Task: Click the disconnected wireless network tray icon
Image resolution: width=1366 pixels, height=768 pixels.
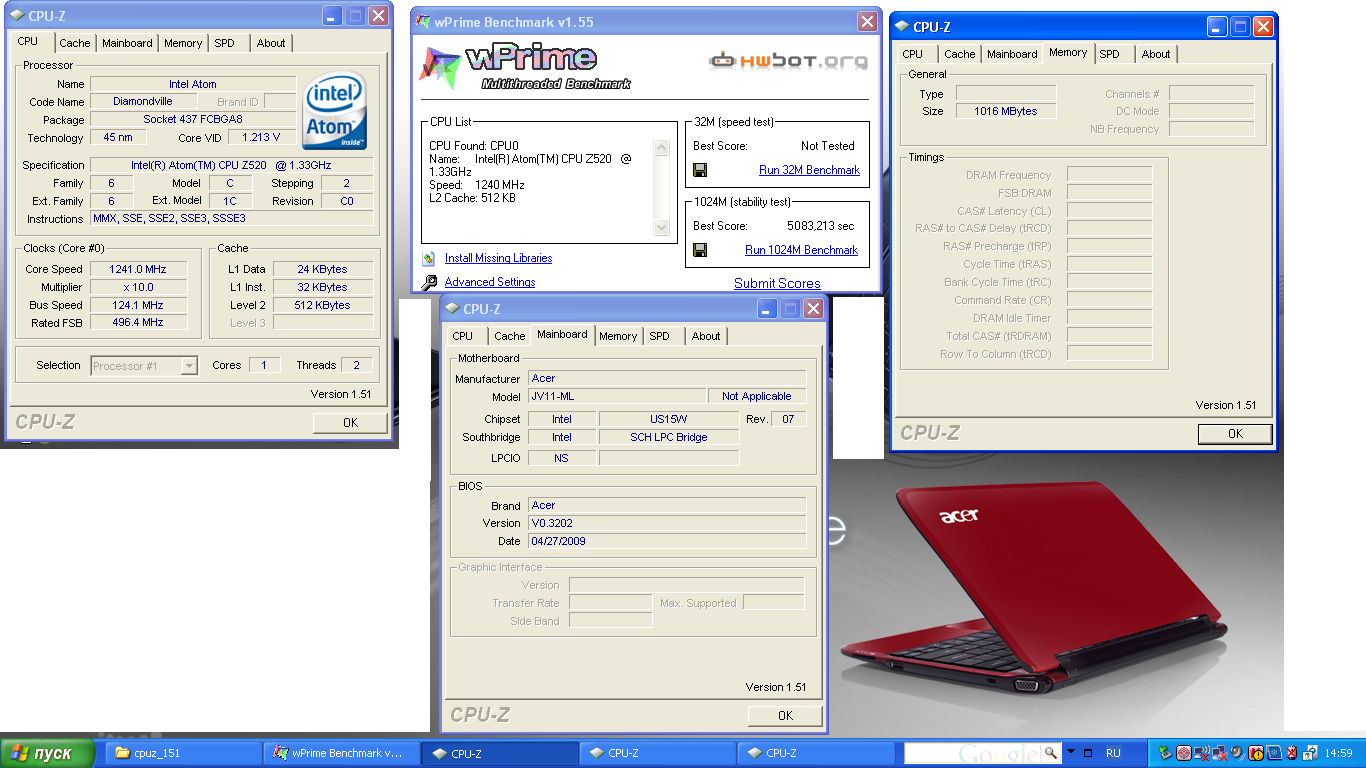Action: [x=1202, y=753]
